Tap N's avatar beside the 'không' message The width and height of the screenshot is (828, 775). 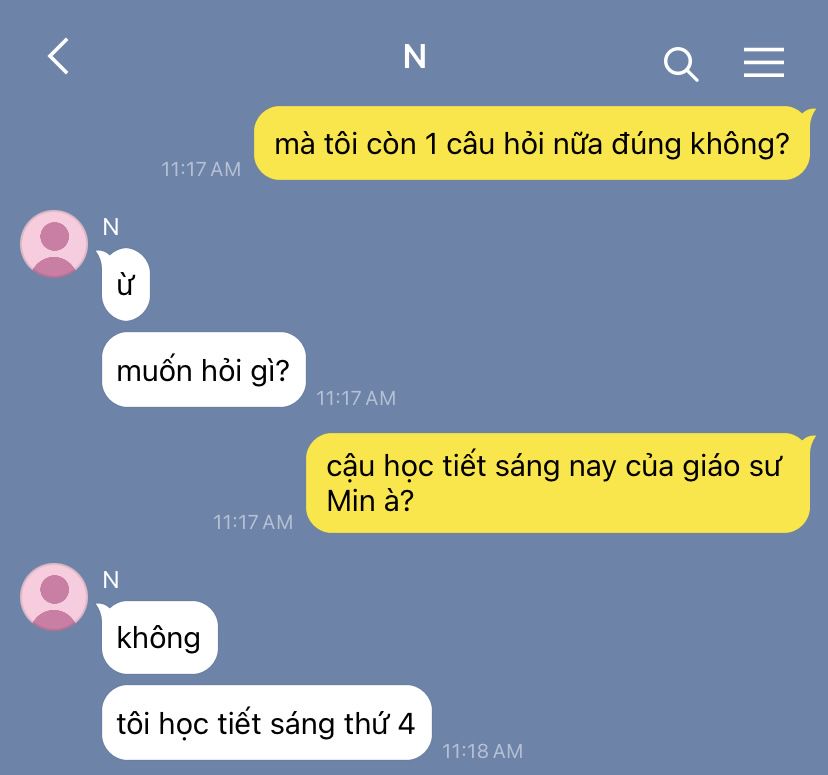[54, 597]
